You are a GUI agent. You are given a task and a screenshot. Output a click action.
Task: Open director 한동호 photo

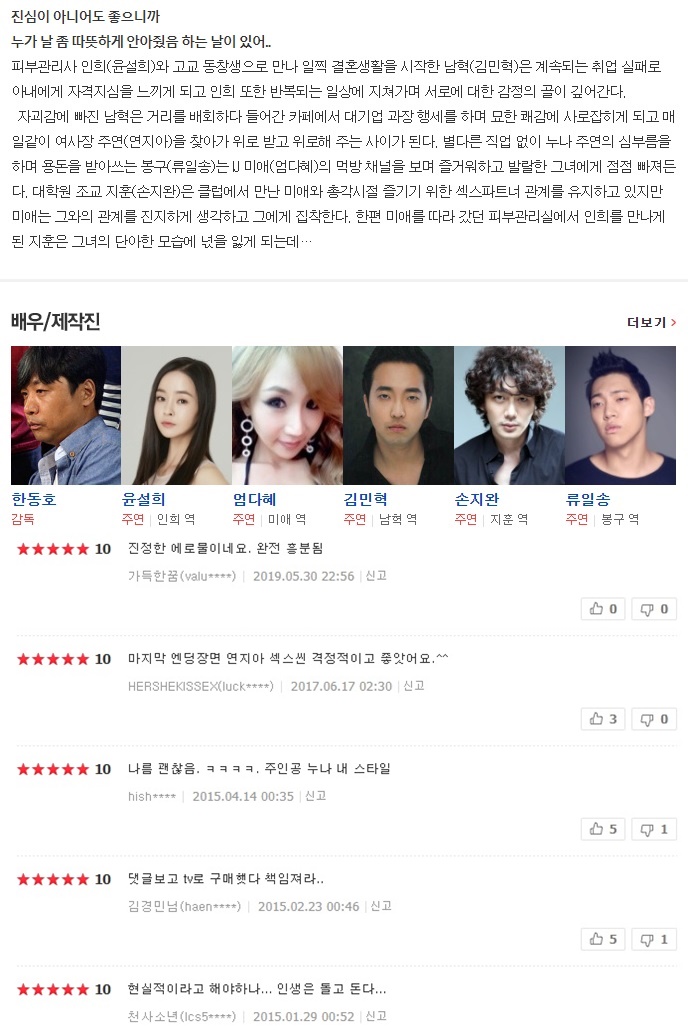click(x=66, y=415)
